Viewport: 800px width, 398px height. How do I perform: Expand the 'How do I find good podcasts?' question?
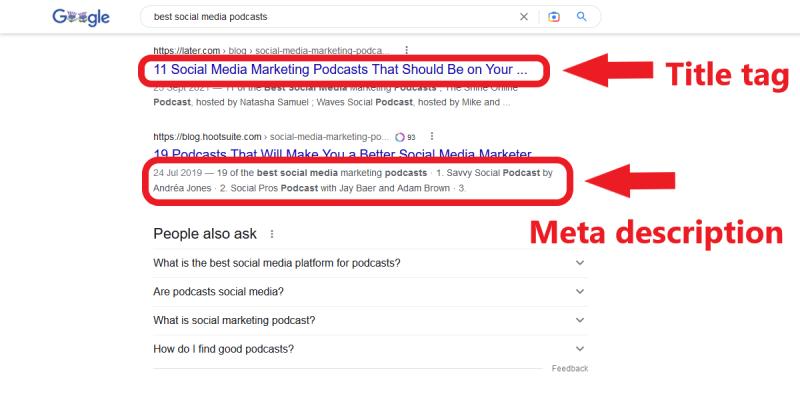(x=370, y=350)
